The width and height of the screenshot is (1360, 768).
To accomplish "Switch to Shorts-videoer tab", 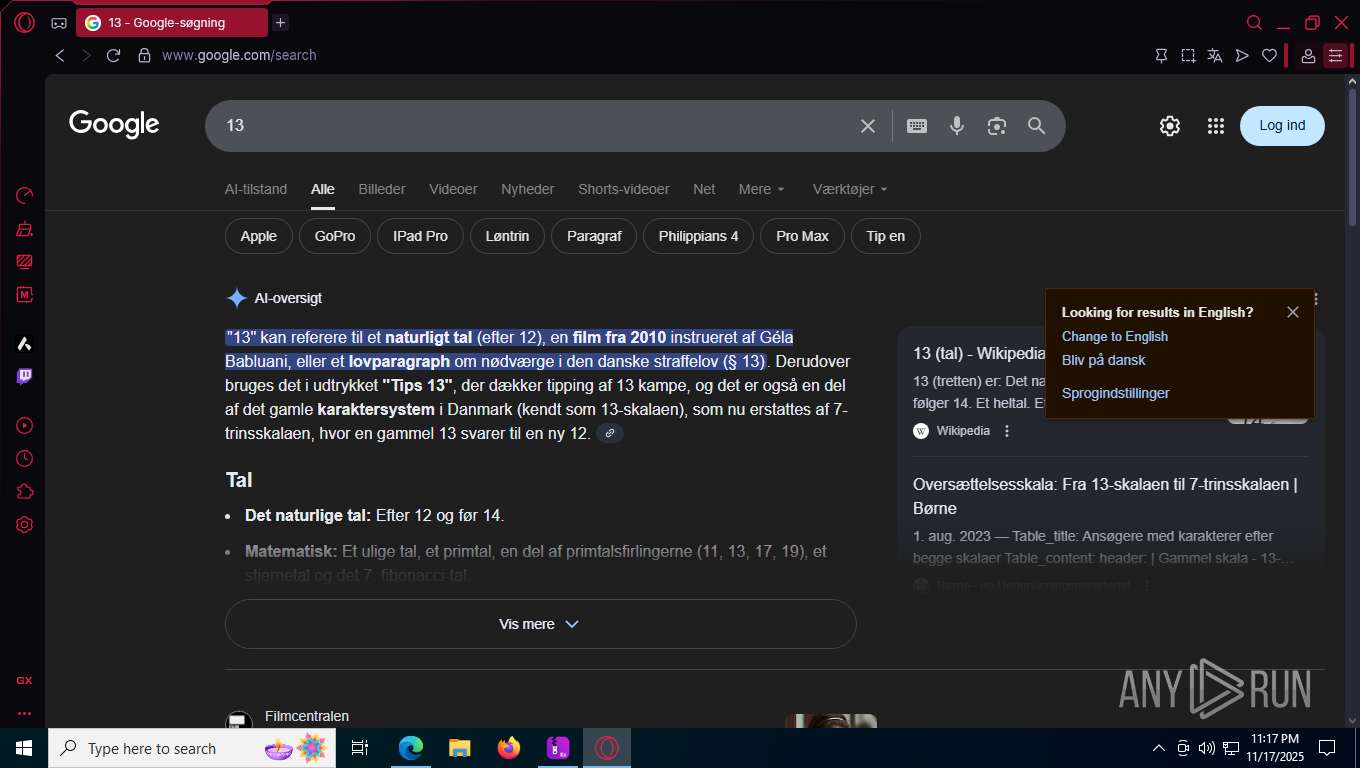I will [x=624, y=189].
